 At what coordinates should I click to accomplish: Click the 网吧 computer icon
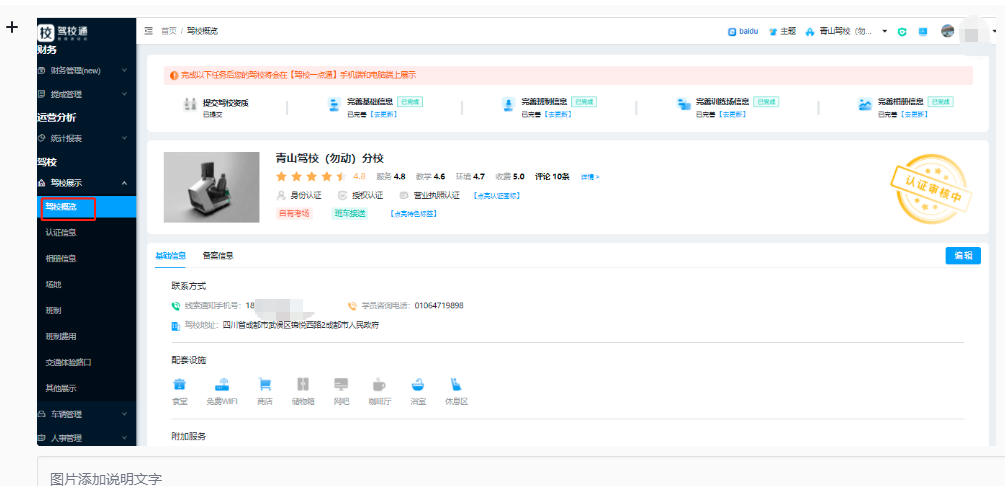[341, 385]
